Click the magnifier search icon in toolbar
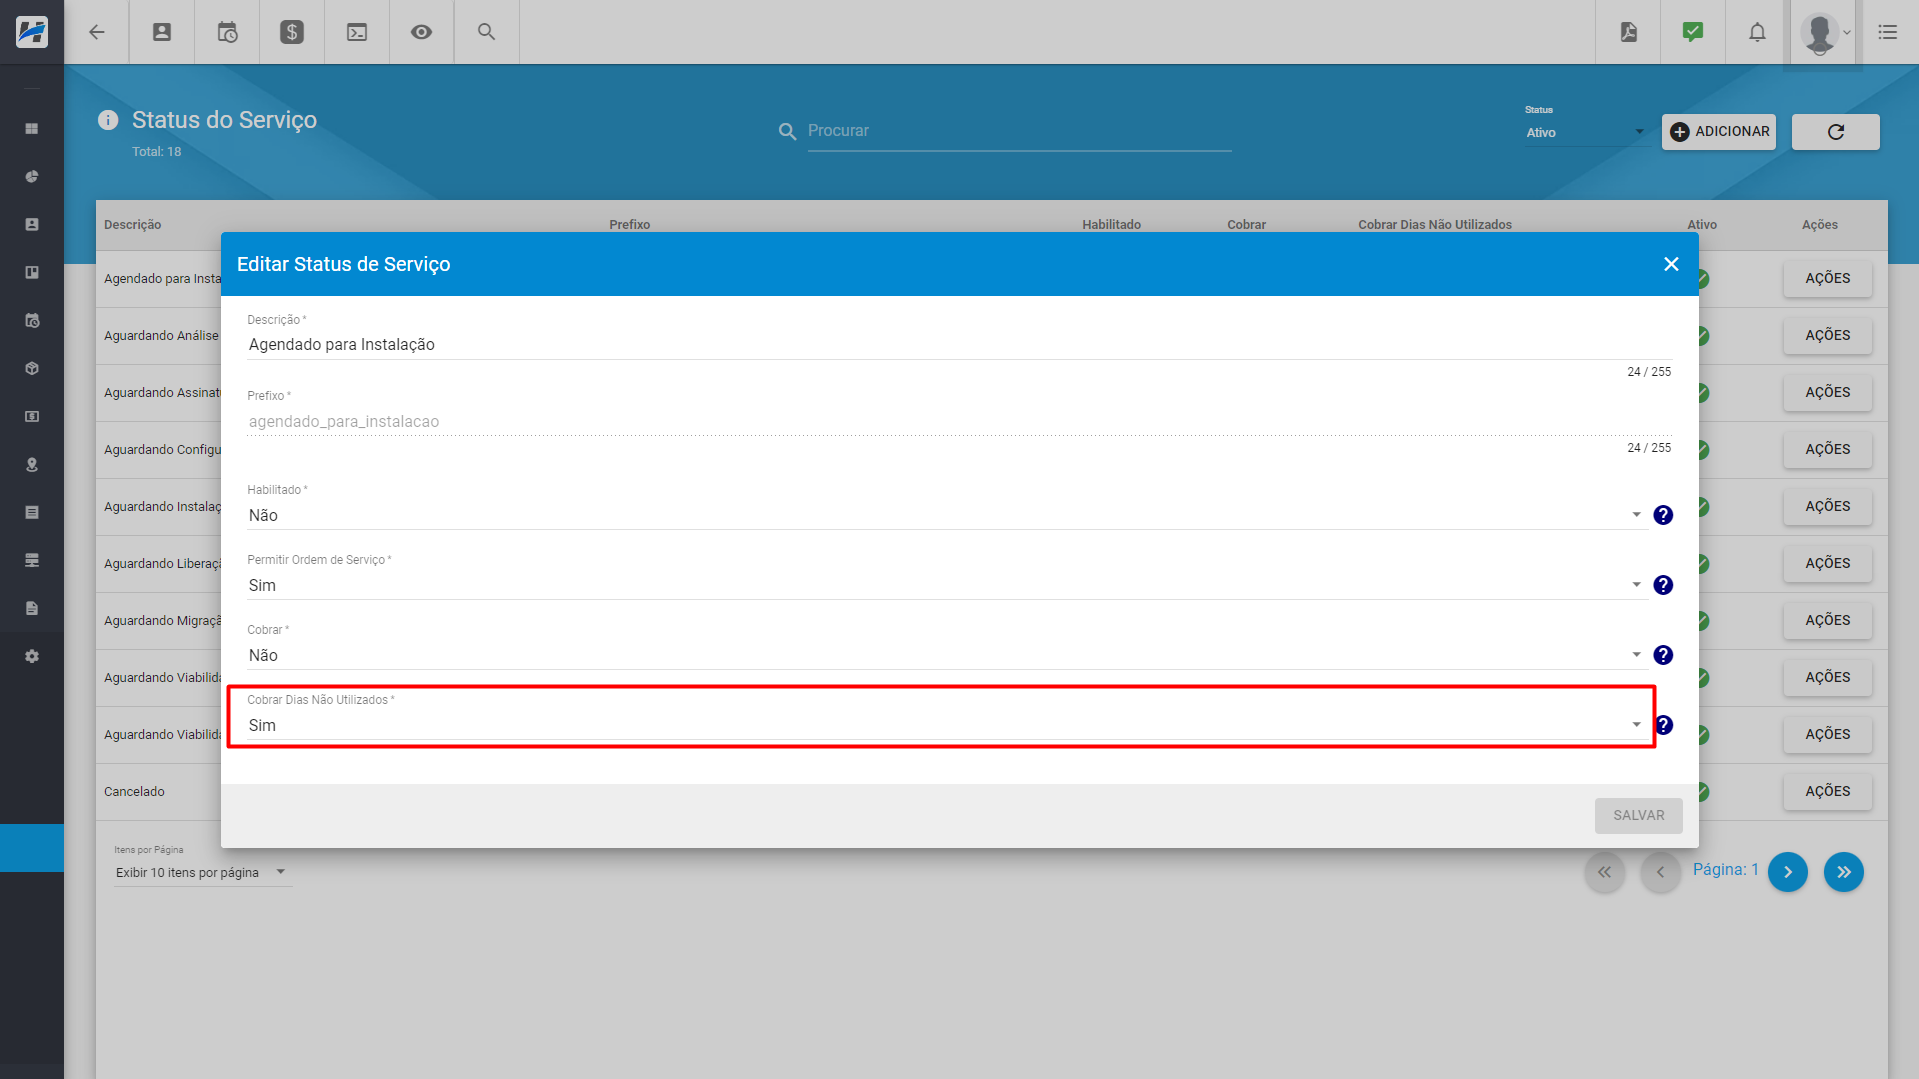The height and width of the screenshot is (1079, 1919). 487,32
